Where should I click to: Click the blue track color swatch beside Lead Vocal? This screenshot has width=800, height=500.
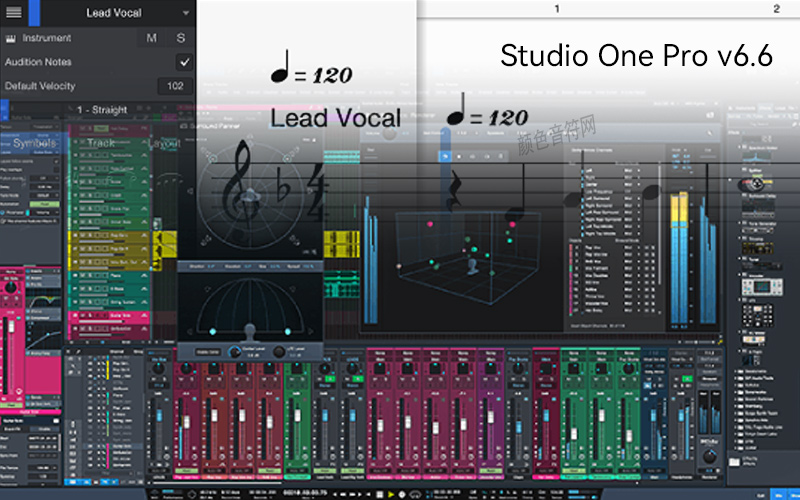(x=34, y=13)
